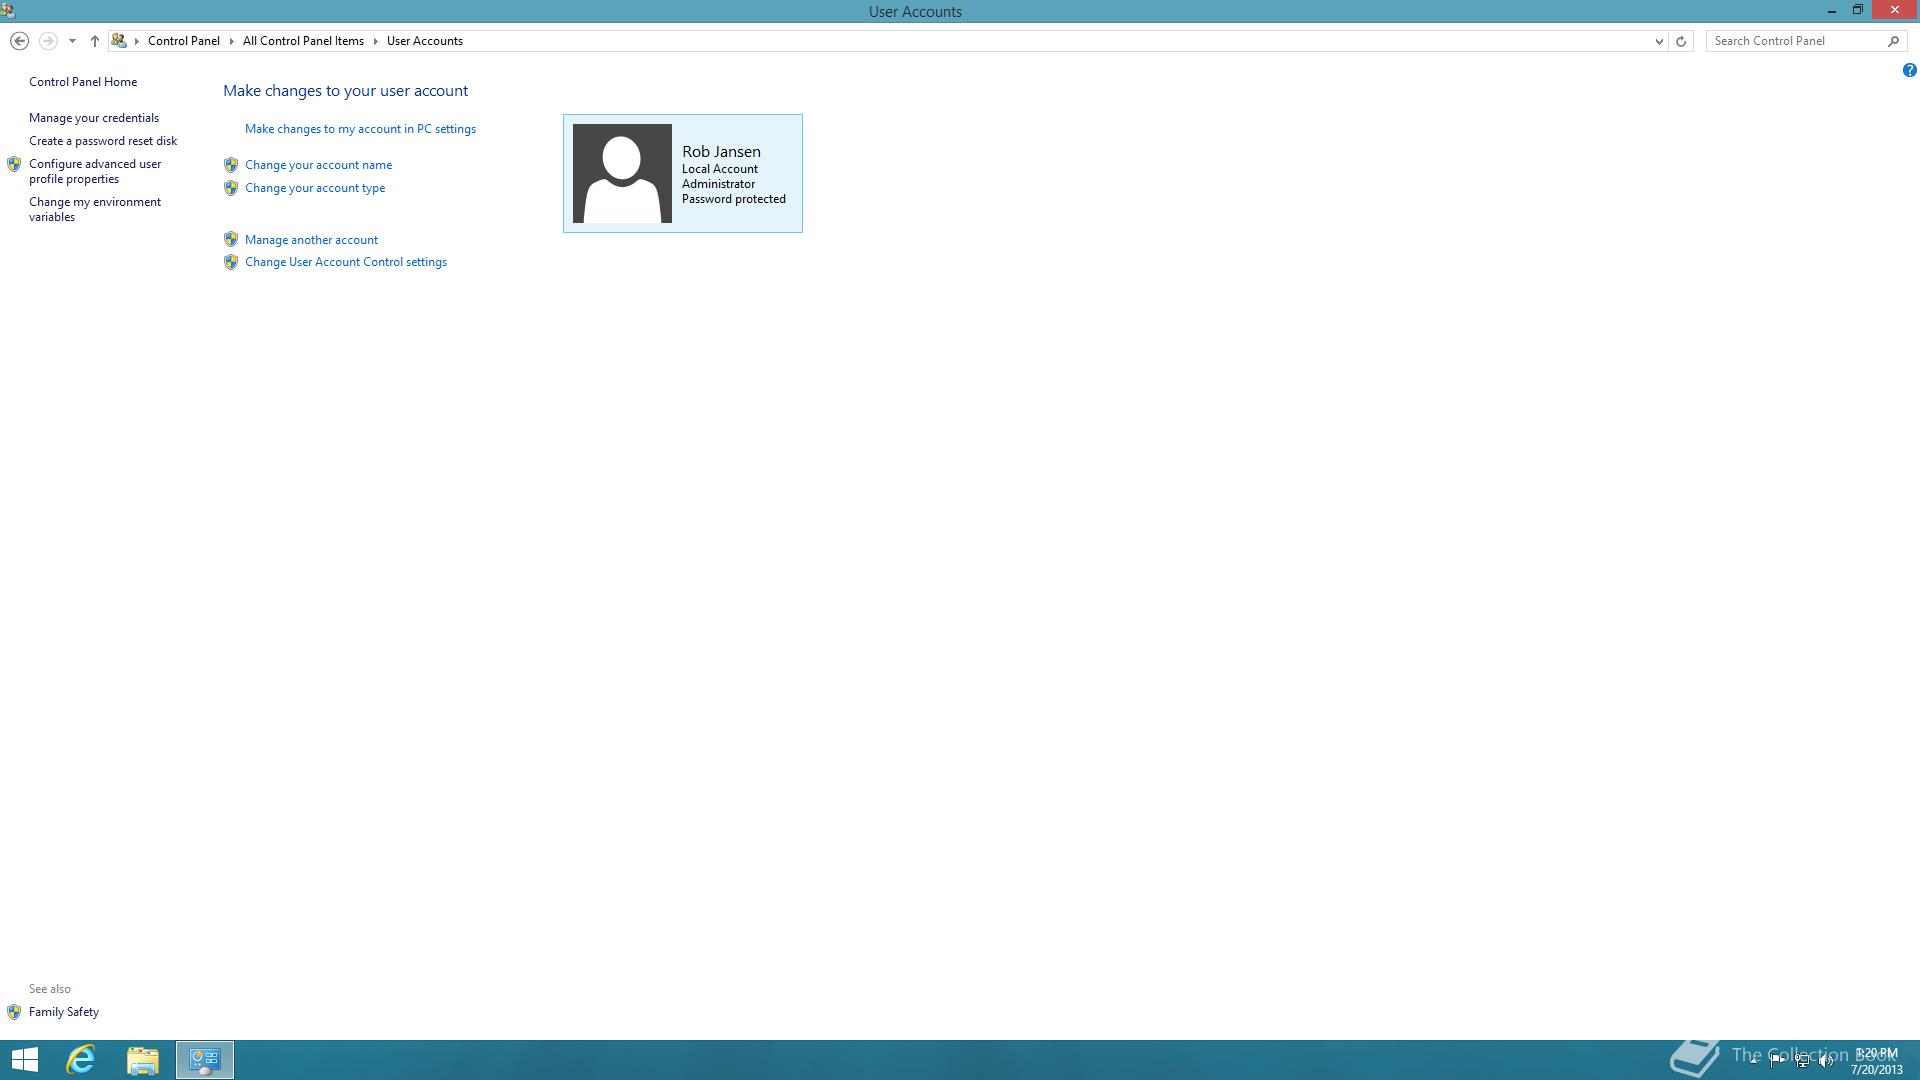
Task: Click the User Accounts address bar icon
Action: [119, 41]
